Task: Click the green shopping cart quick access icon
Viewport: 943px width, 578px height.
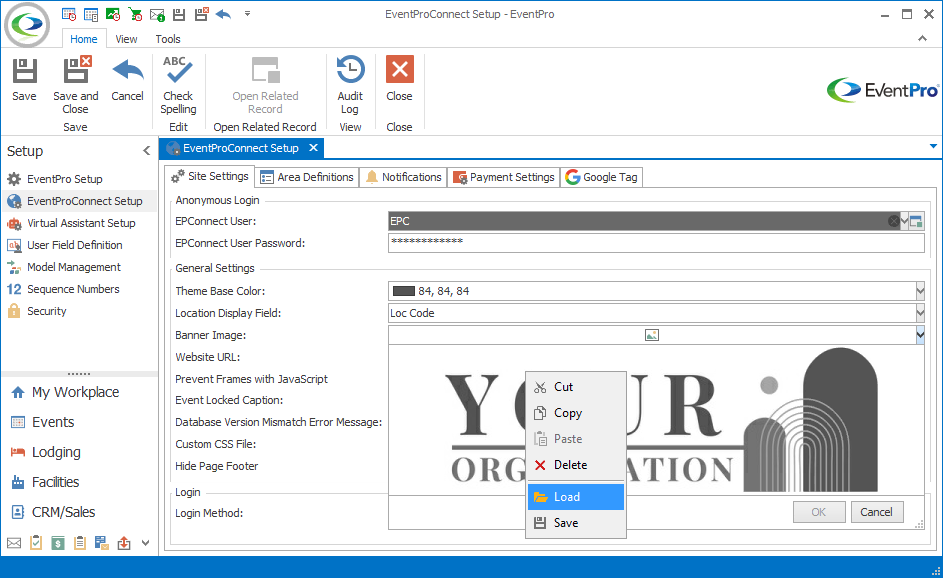Action: [135, 14]
